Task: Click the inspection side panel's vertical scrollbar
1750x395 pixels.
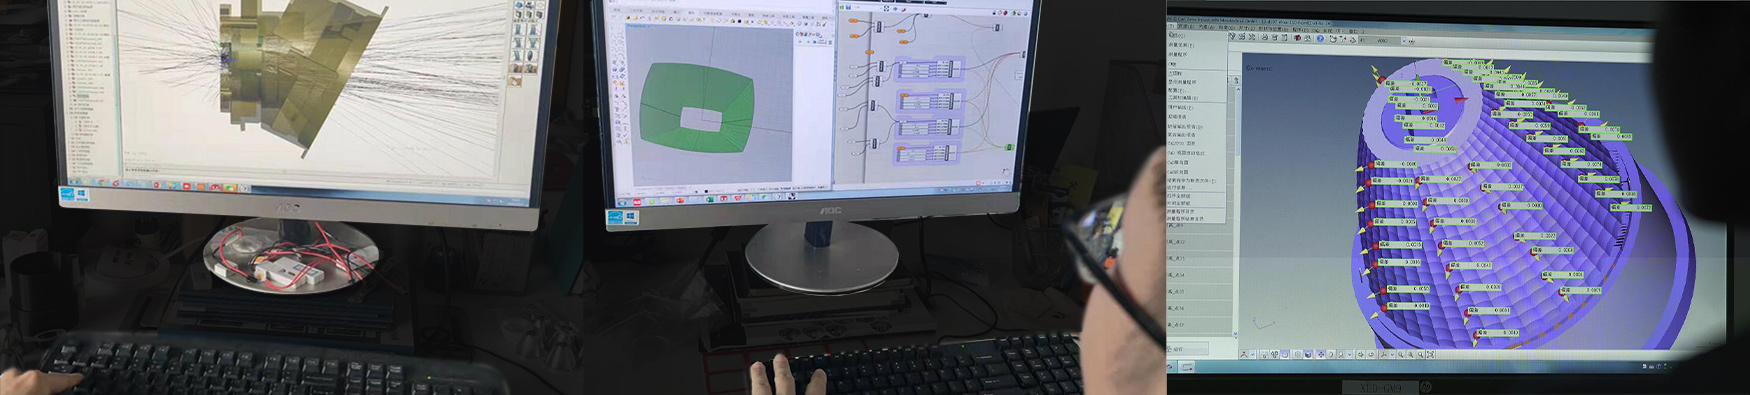Action: click(x=1237, y=200)
